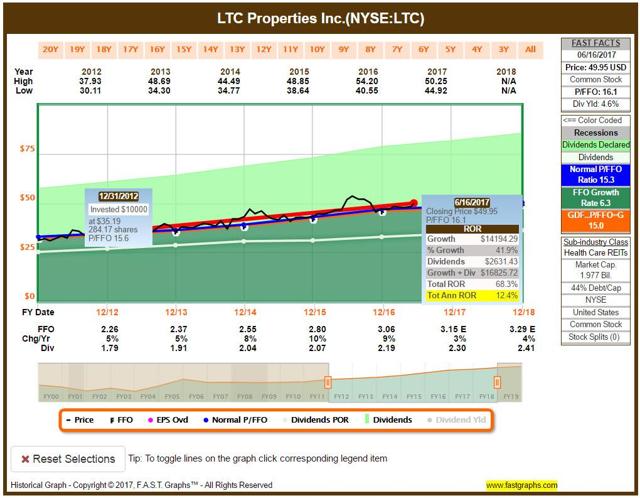Click the Price: 49.95 USD entry
Screen dimensions: 640x498
pos(596,67)
